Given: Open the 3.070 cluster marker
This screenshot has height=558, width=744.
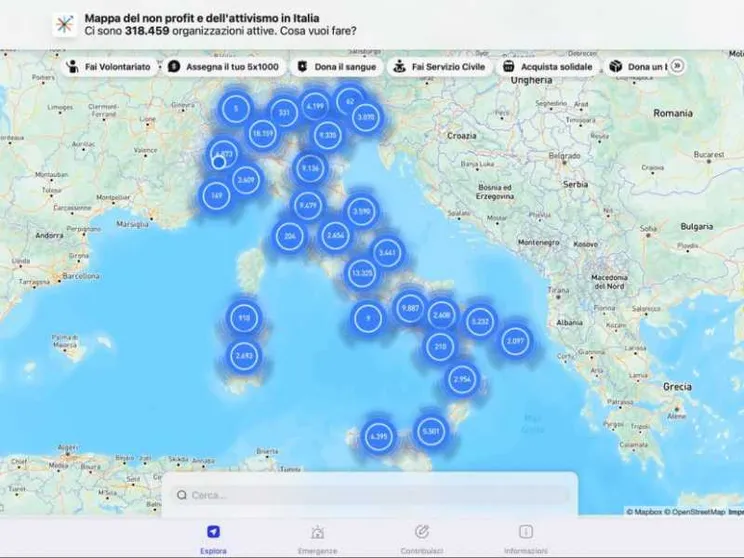Looking at the screenshot, I should [x=366, y=117].
